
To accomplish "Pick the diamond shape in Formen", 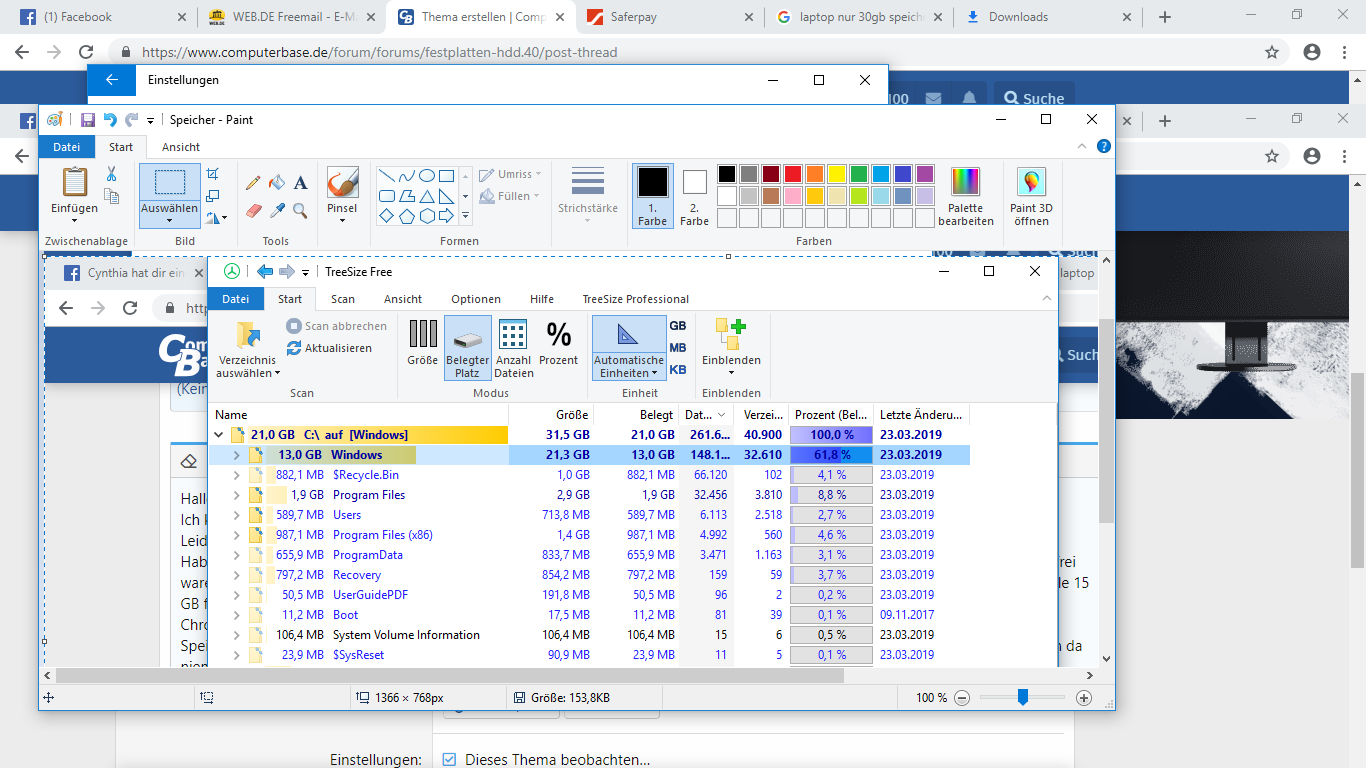I will (387, 216).
